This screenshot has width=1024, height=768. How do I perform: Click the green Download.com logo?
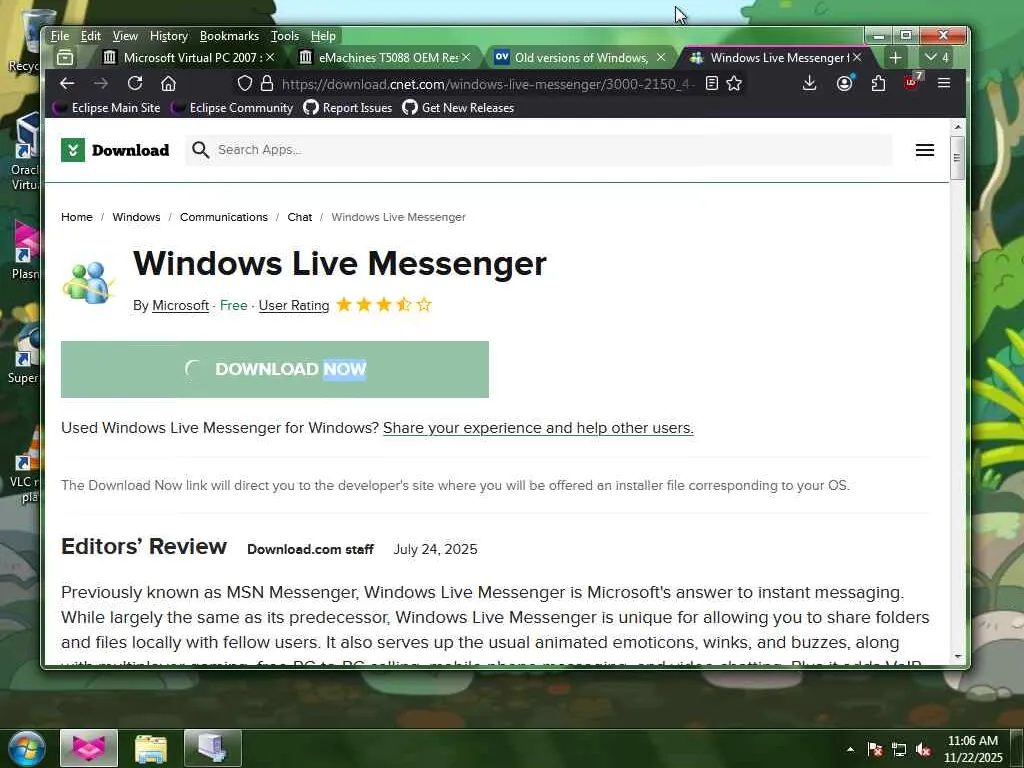(115, 150)
